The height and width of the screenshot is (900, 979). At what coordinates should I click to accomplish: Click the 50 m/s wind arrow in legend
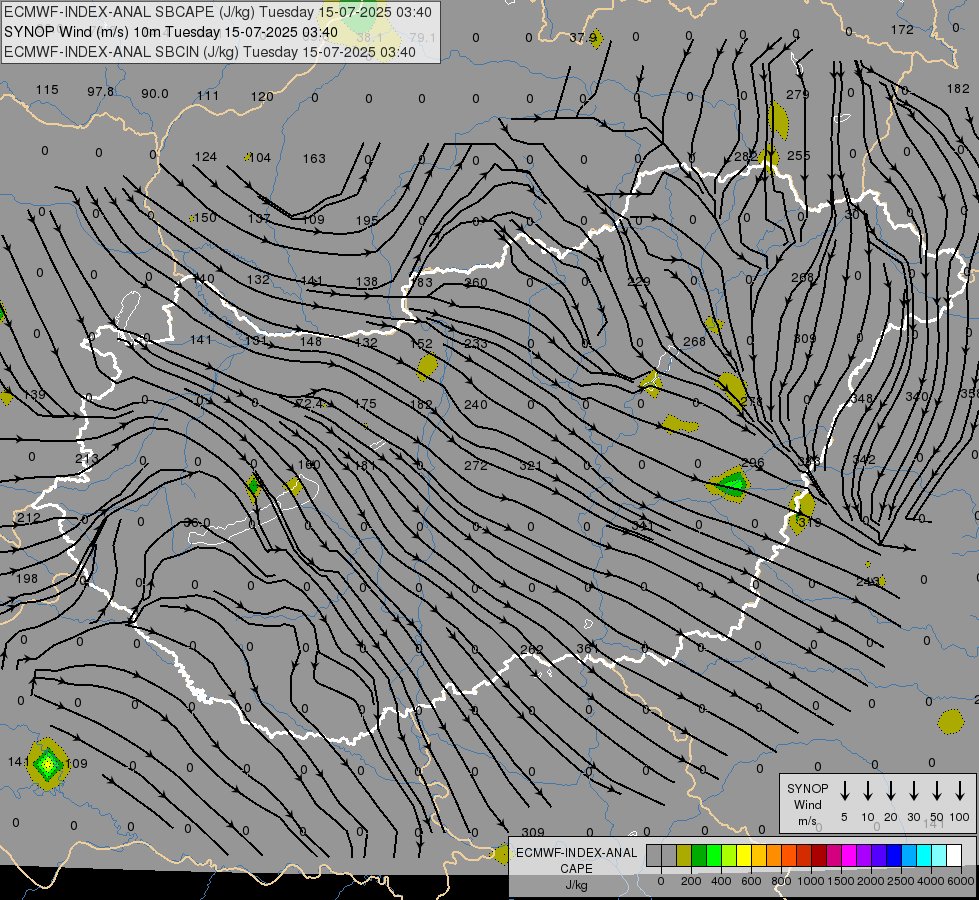coord(937,791)
